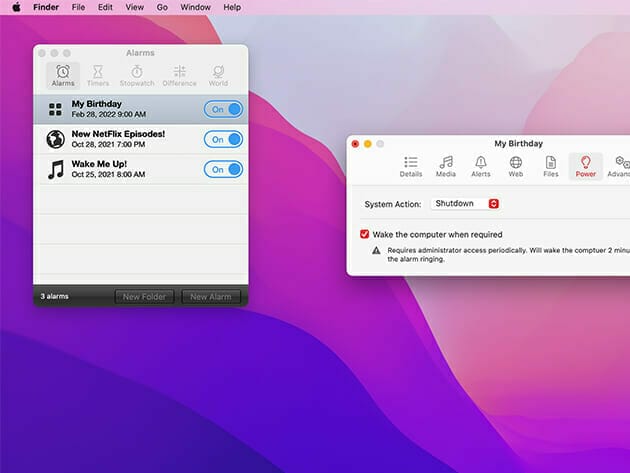
Task: Select the Web globe tab
Action: pos(516,166)
